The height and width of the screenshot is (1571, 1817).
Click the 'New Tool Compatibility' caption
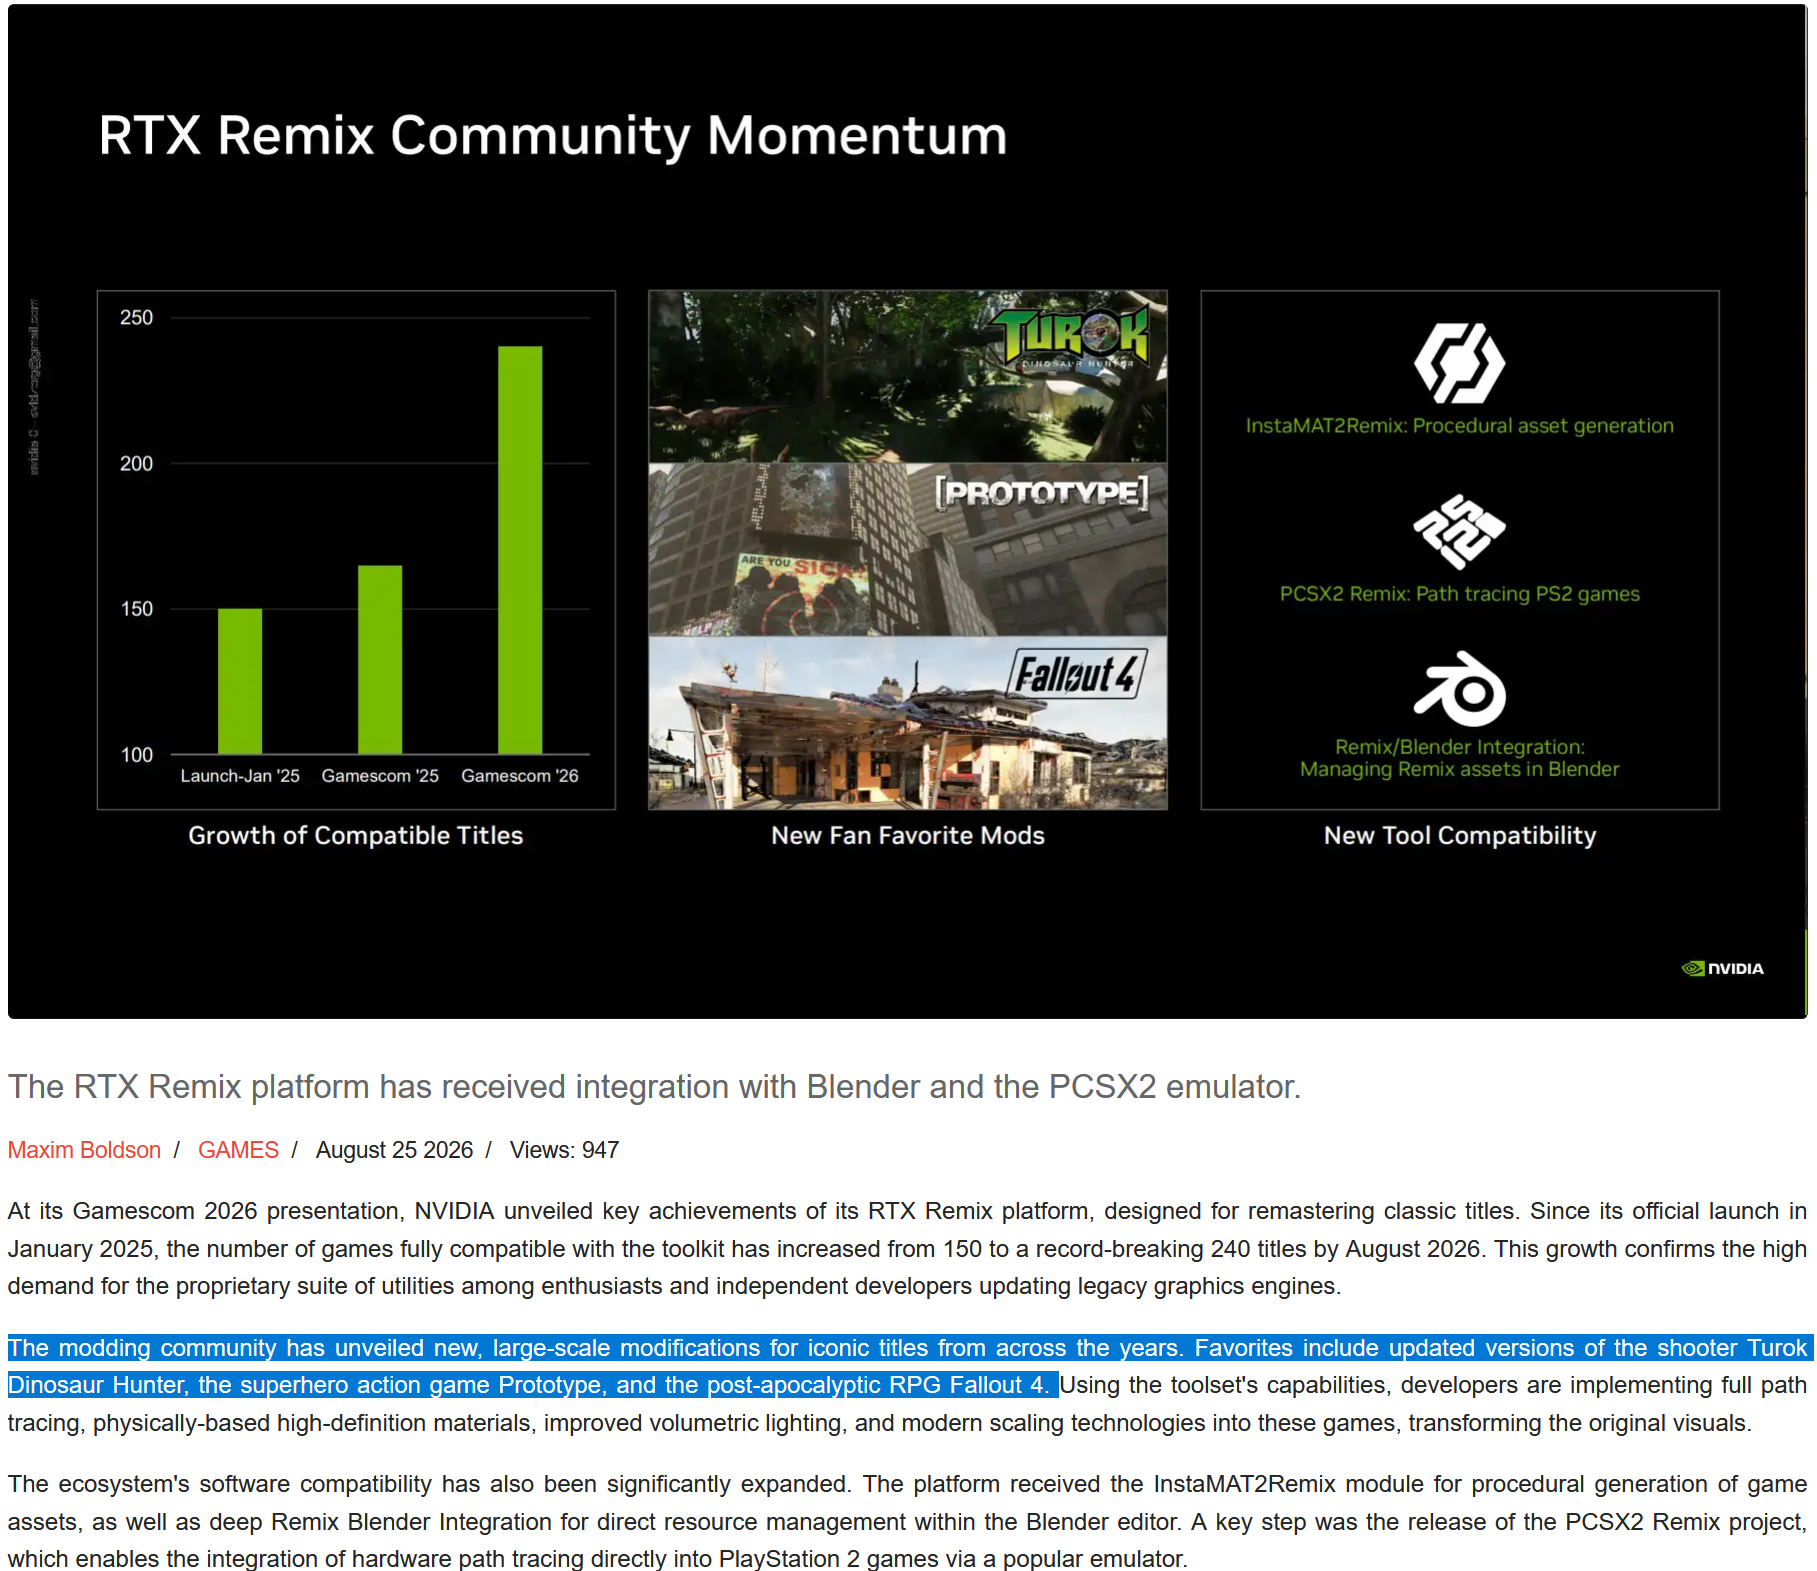1460,836
